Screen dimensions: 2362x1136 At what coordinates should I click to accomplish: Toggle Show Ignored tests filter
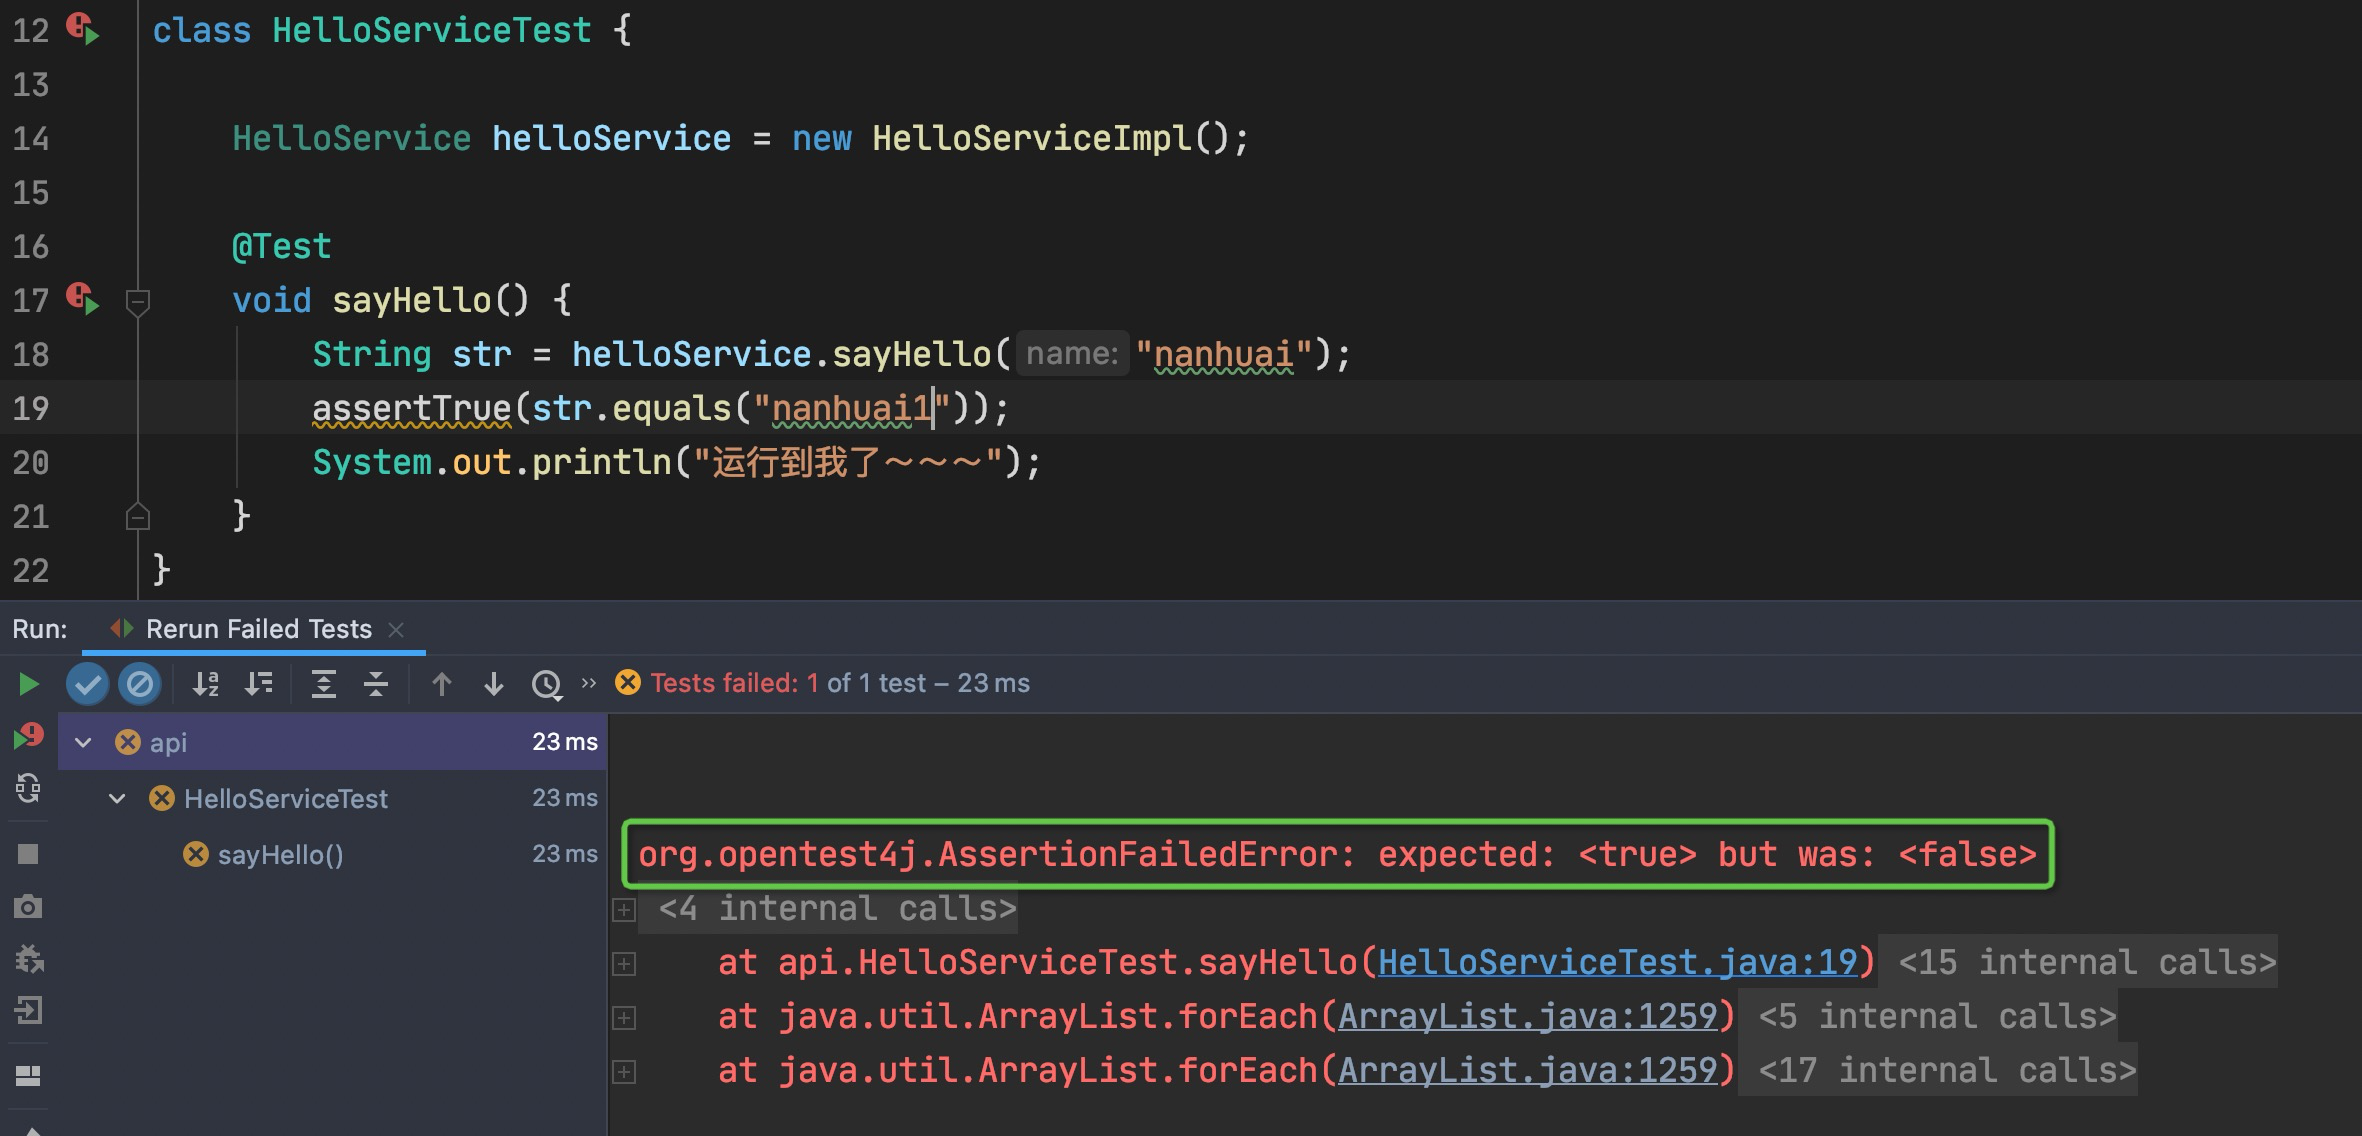[140, 684]
